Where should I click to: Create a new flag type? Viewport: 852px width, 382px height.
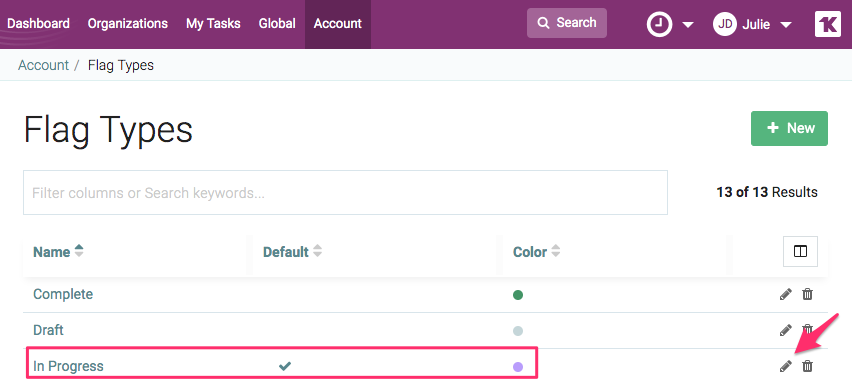click(x=789, y=128)
